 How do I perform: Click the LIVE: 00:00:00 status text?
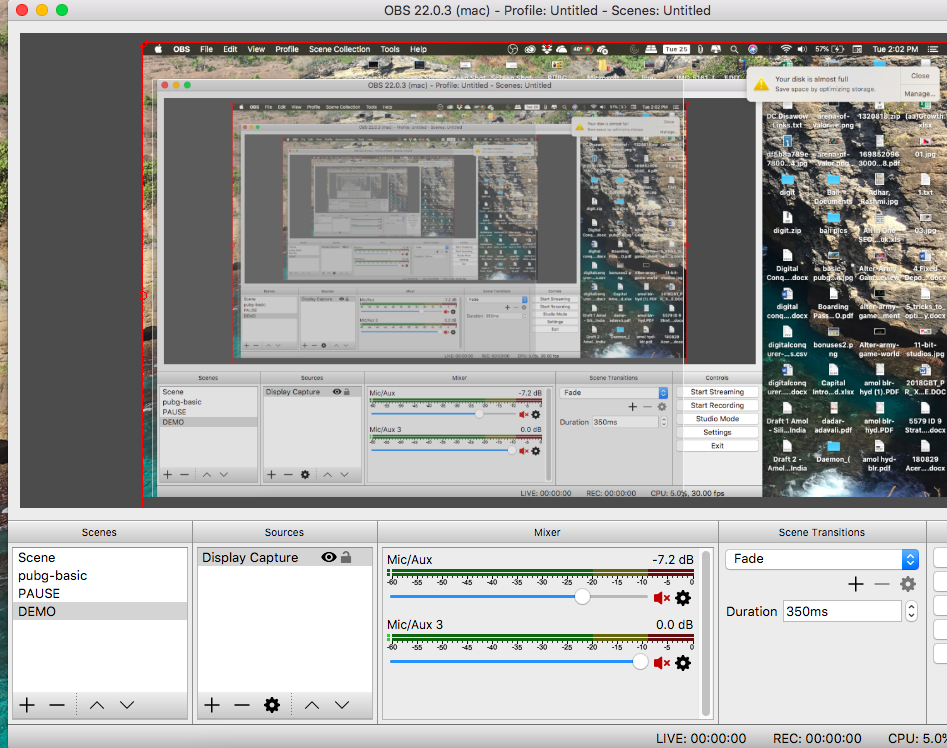pyautogui.click(x=701, y=738)
